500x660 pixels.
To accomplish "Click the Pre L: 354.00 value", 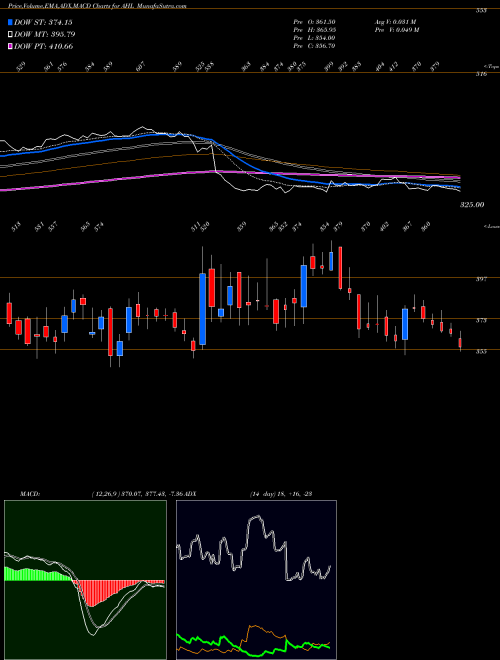I will click(314, 38).
